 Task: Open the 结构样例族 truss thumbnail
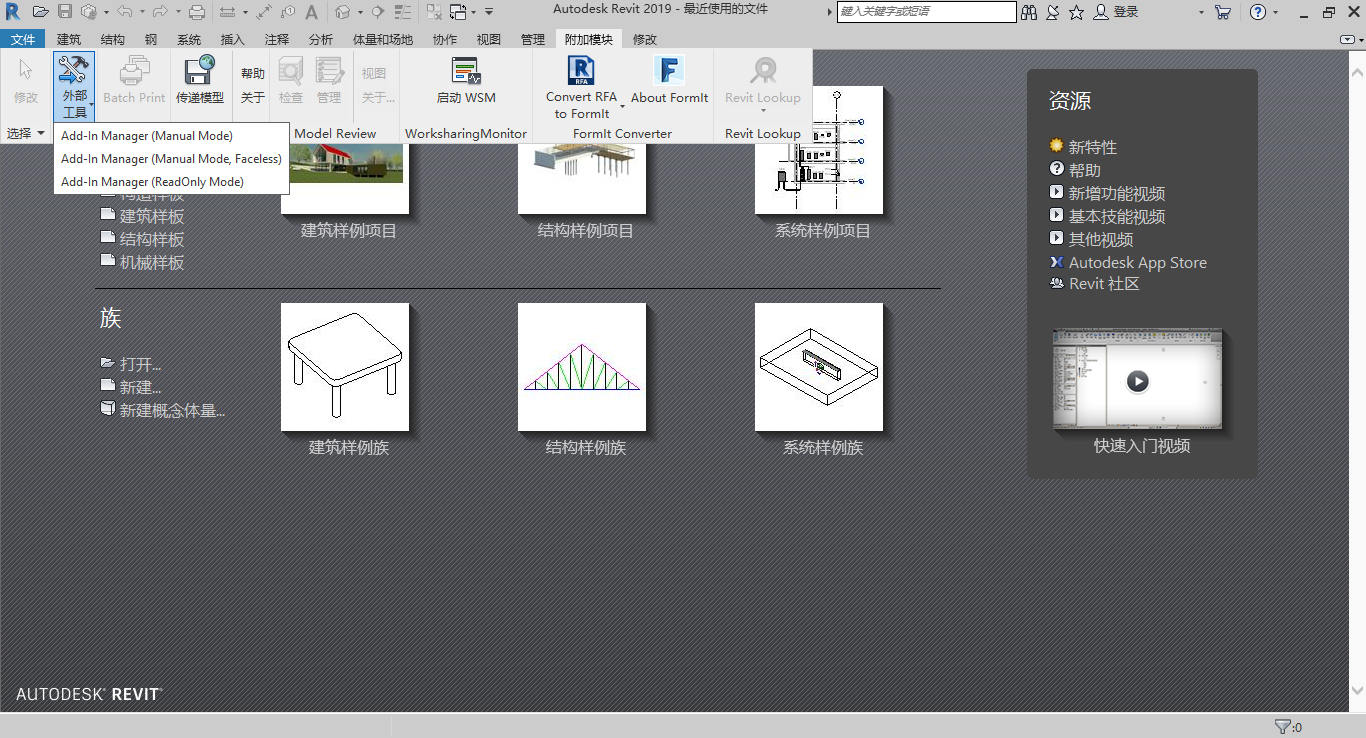pyautogui.click(x=582, y=367)
